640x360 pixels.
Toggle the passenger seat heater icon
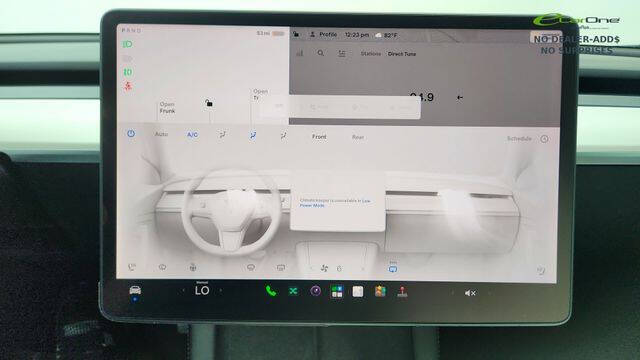coord(541,270)
